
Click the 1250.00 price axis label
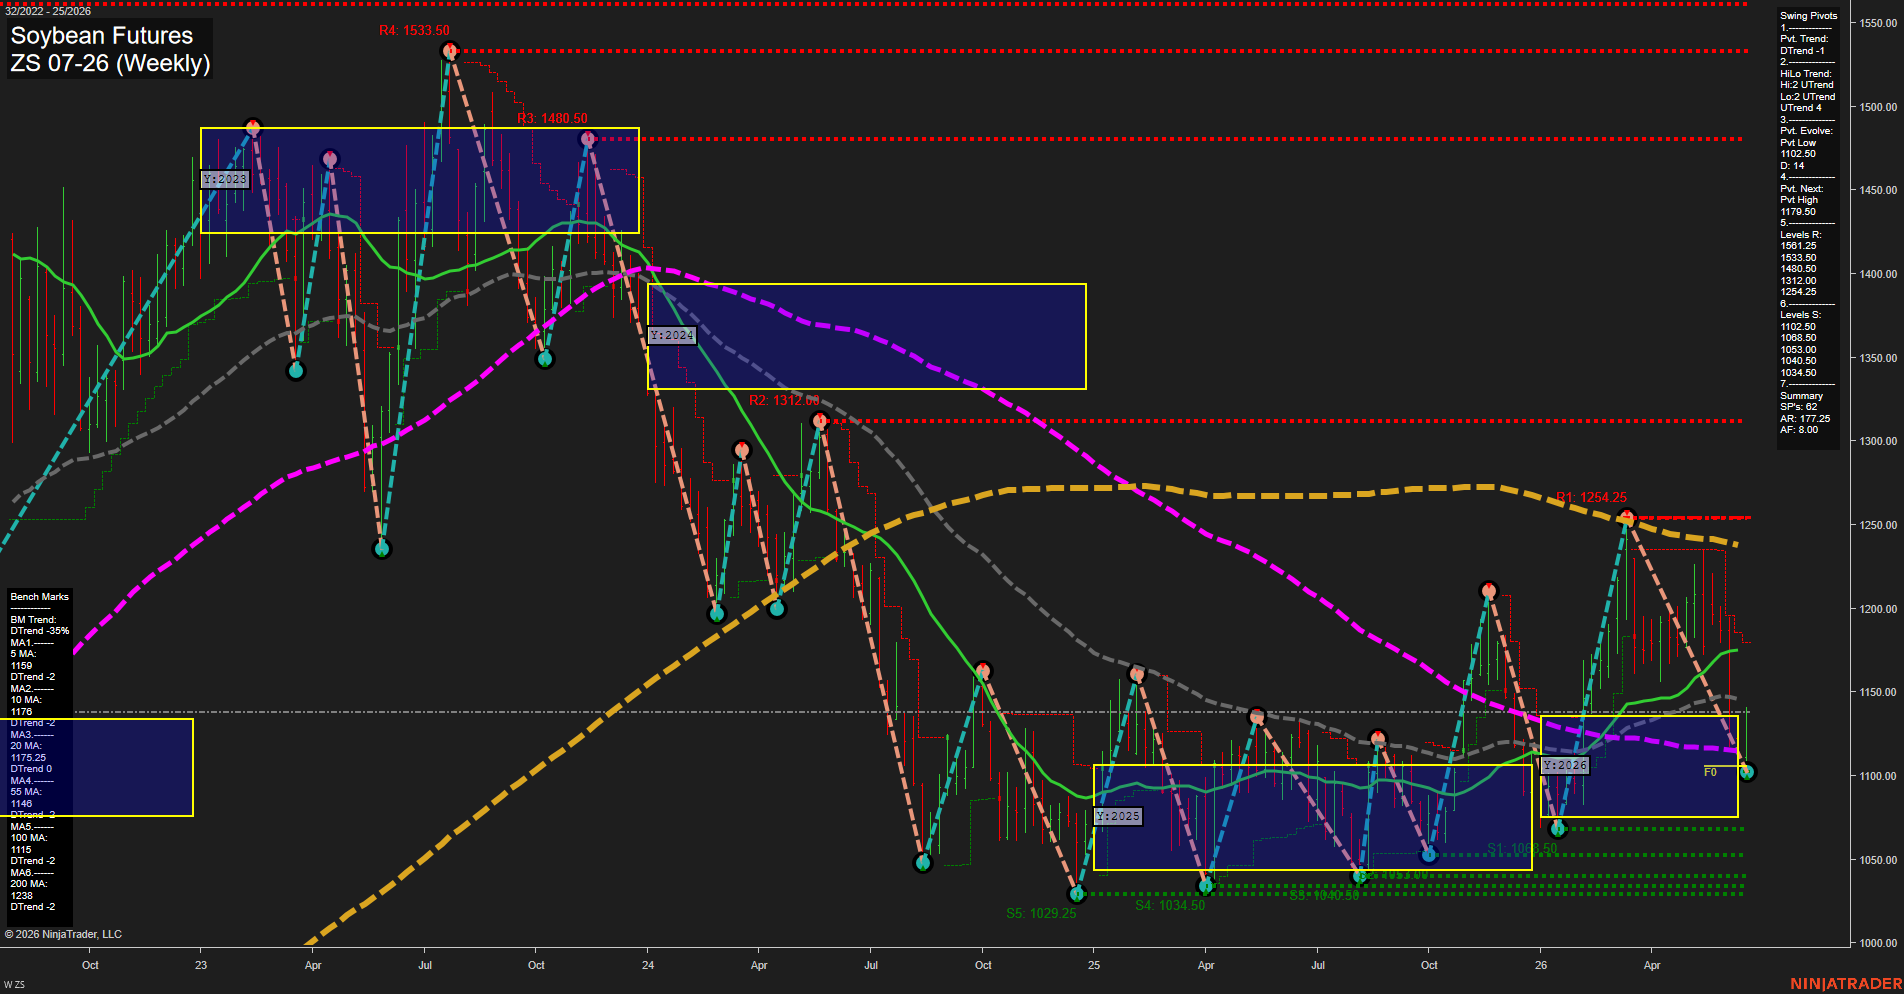[x=1878, y=525]
